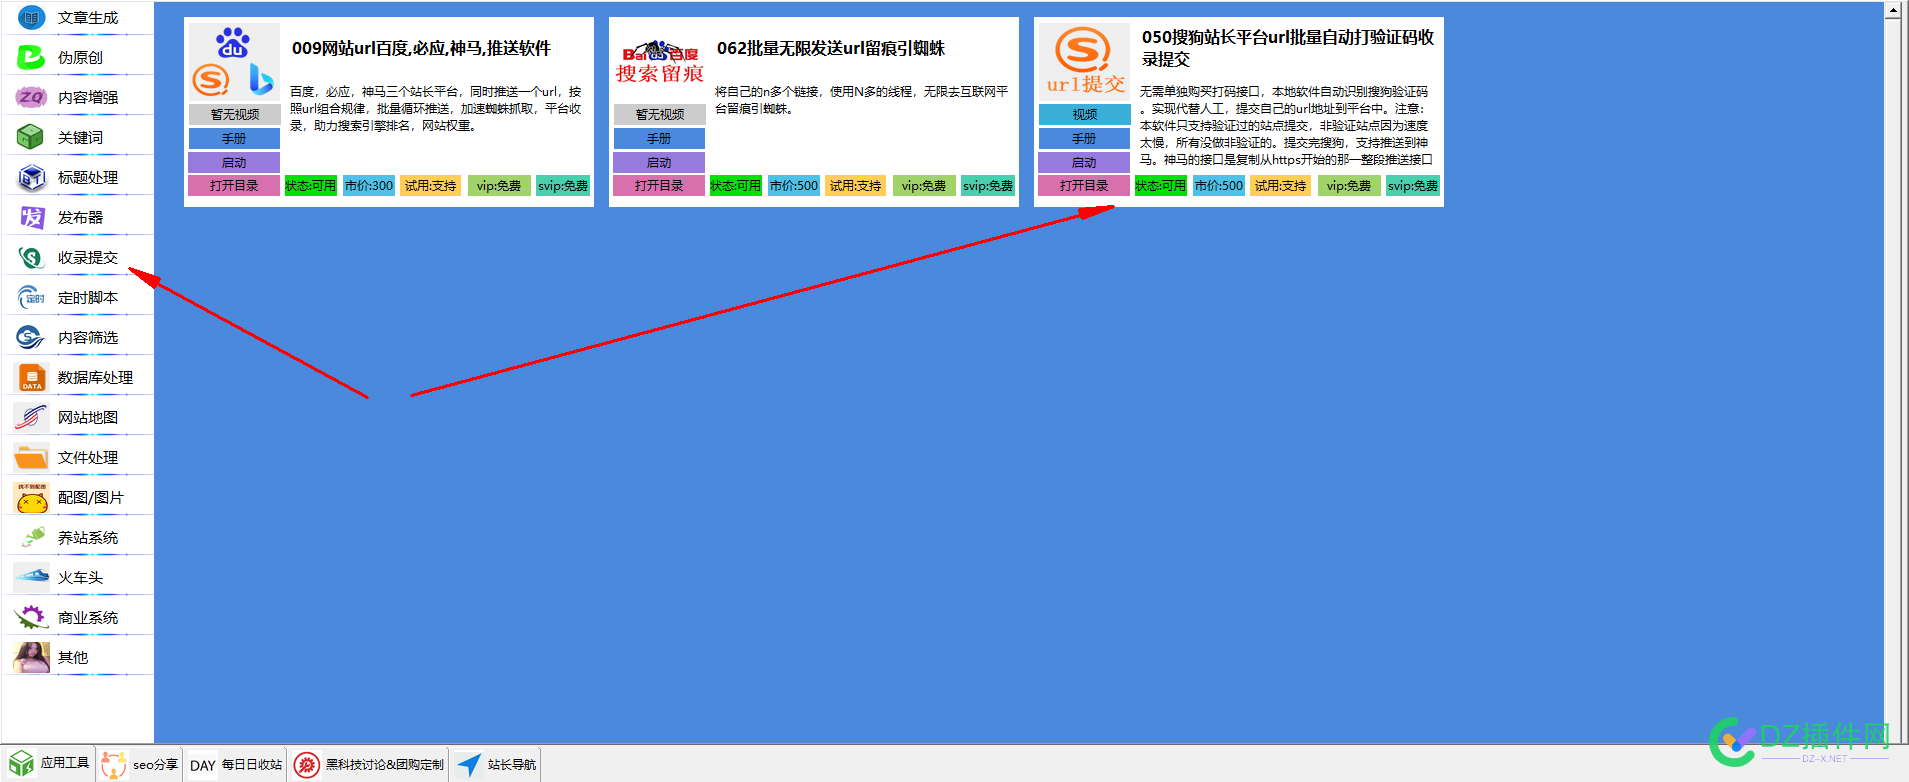The image size is (1909, 782).
Task: Switch to the 站长导航 tab
Action: (496, 764)
